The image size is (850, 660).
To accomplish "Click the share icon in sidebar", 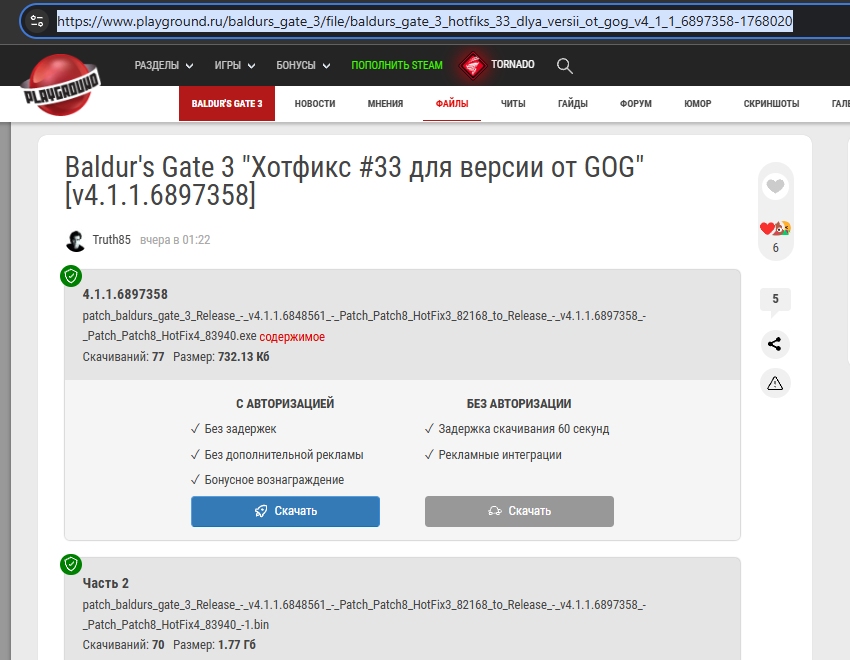I will tap(775, 344).
